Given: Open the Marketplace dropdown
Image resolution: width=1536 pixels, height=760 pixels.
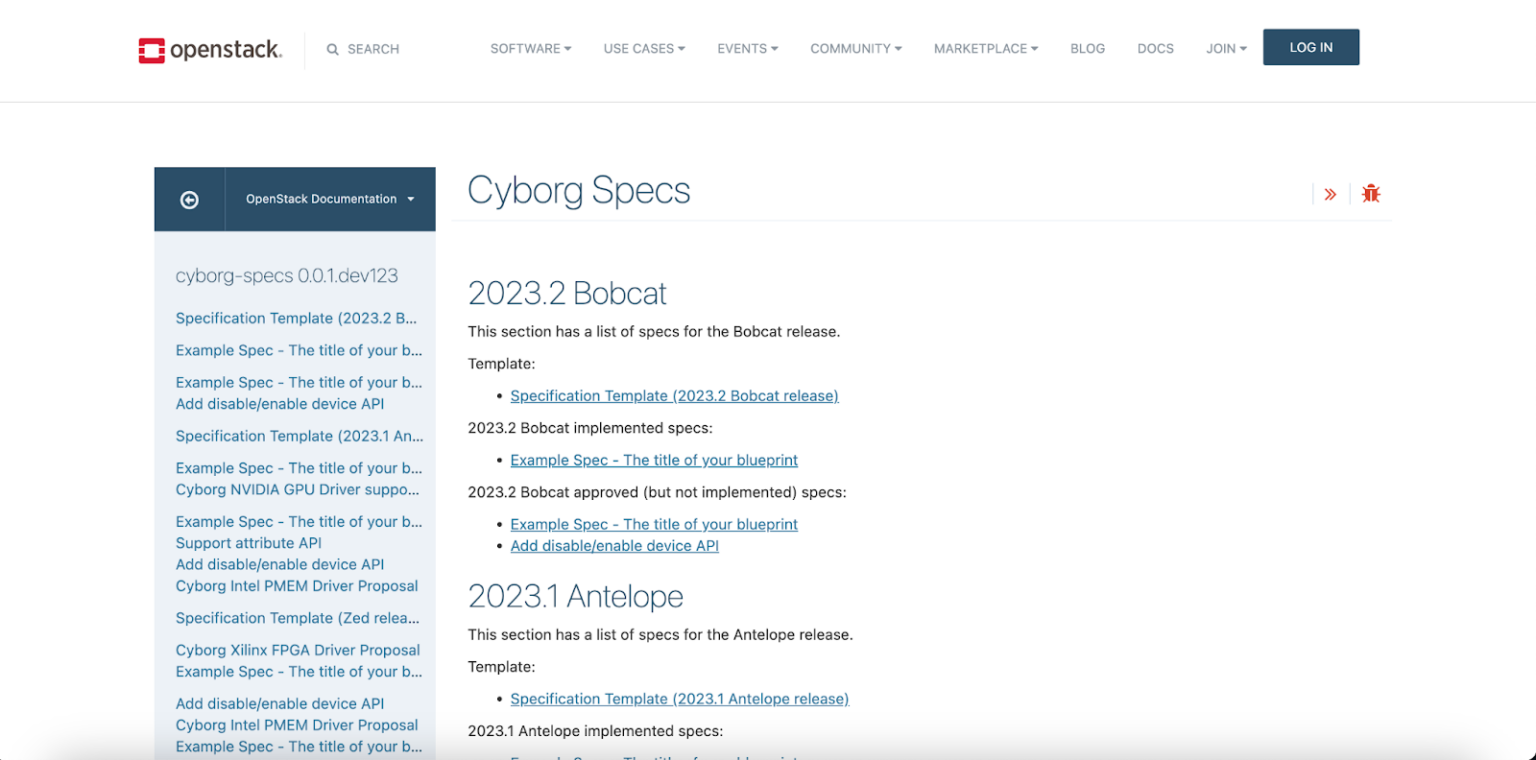Looking at the screenshot, I should 986,48.
